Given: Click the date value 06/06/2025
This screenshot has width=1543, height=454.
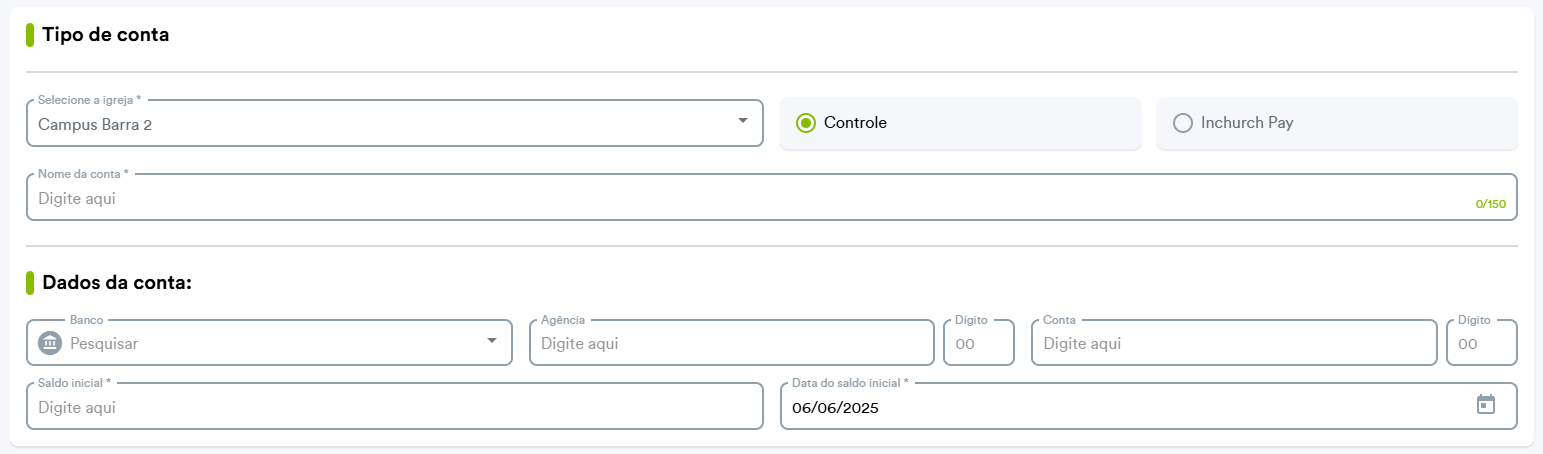Looking at the screenshot, I should [x=835, y=408].
